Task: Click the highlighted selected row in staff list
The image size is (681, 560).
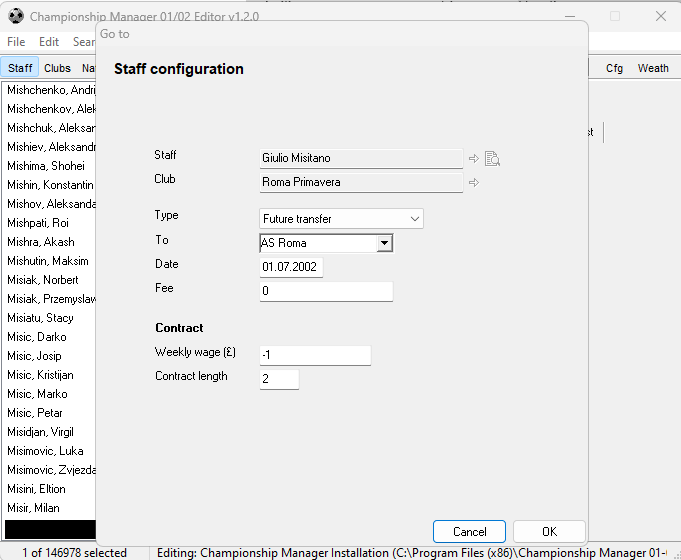Action: tap(50, 530)
